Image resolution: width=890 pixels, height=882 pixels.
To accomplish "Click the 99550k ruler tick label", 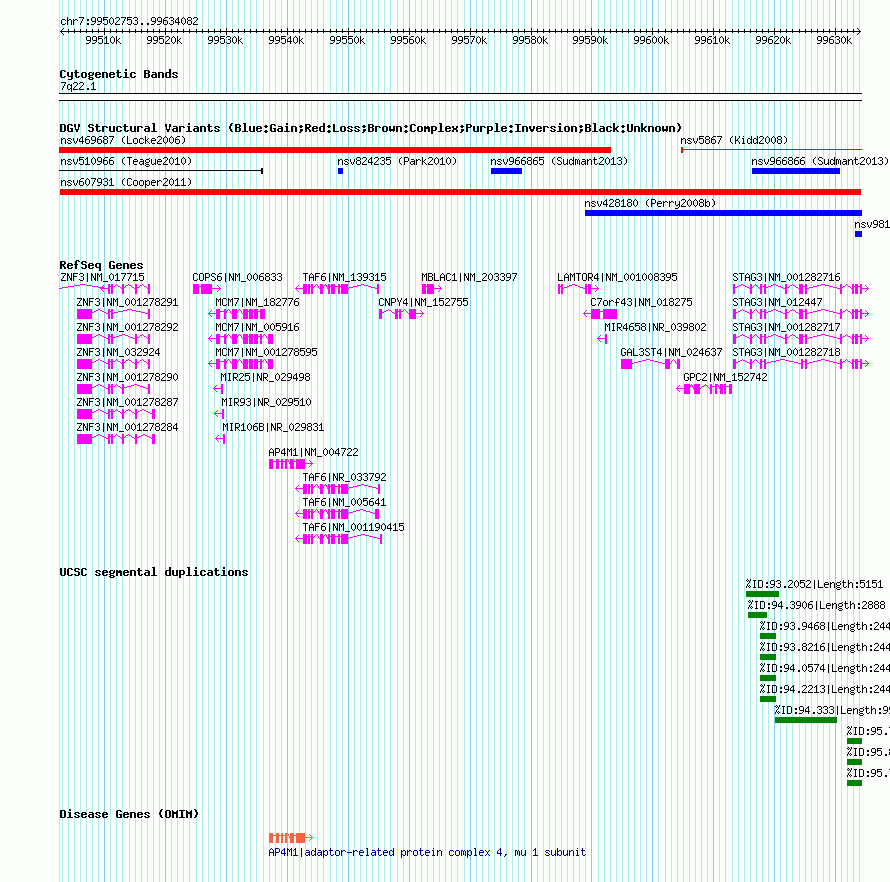I will 347,40.
